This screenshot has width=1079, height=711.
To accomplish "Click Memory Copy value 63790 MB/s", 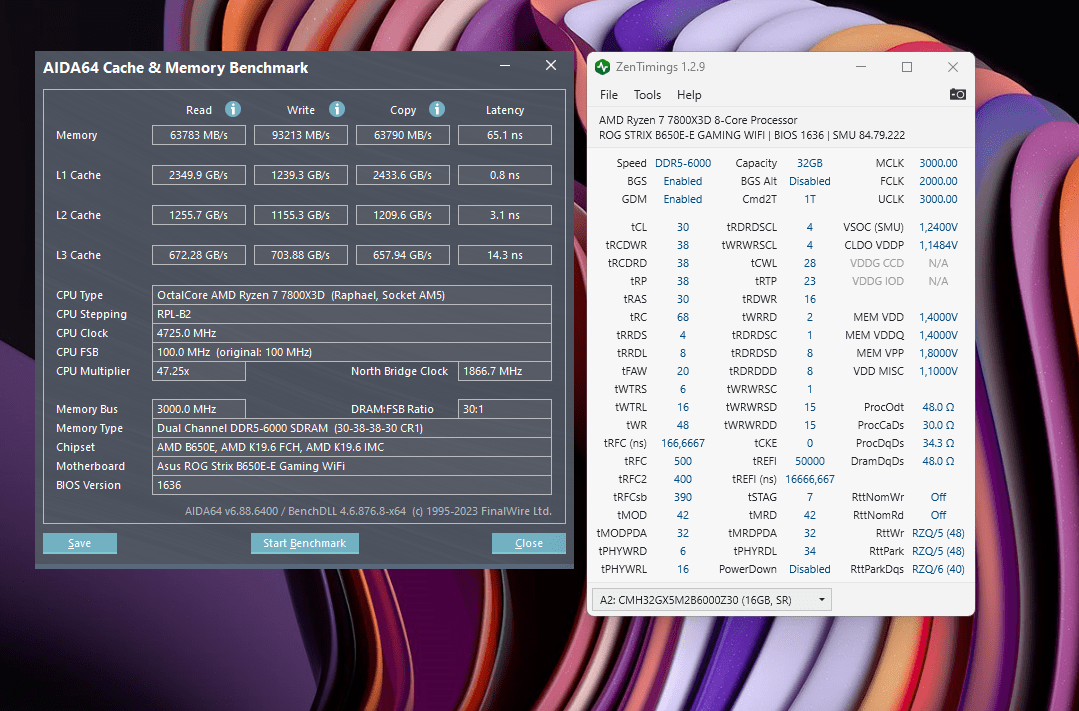I will coord(403,135).
